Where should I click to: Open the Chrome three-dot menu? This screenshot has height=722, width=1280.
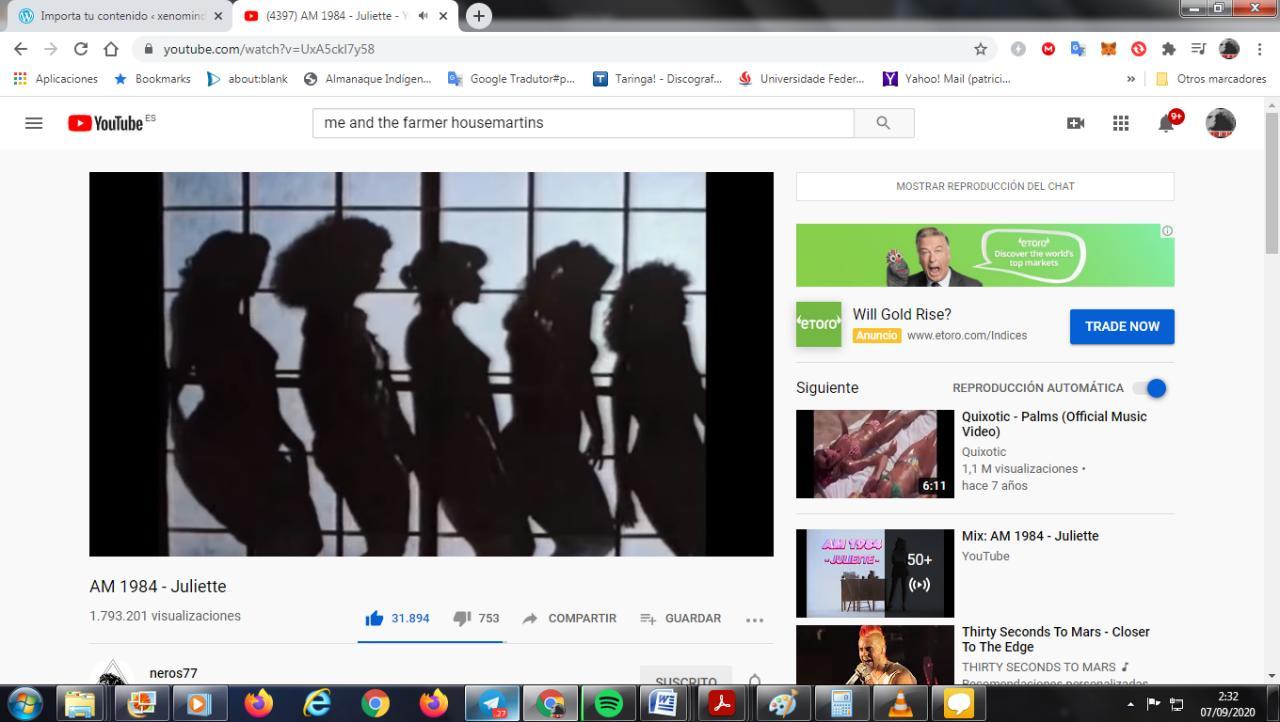point(1259,49)
